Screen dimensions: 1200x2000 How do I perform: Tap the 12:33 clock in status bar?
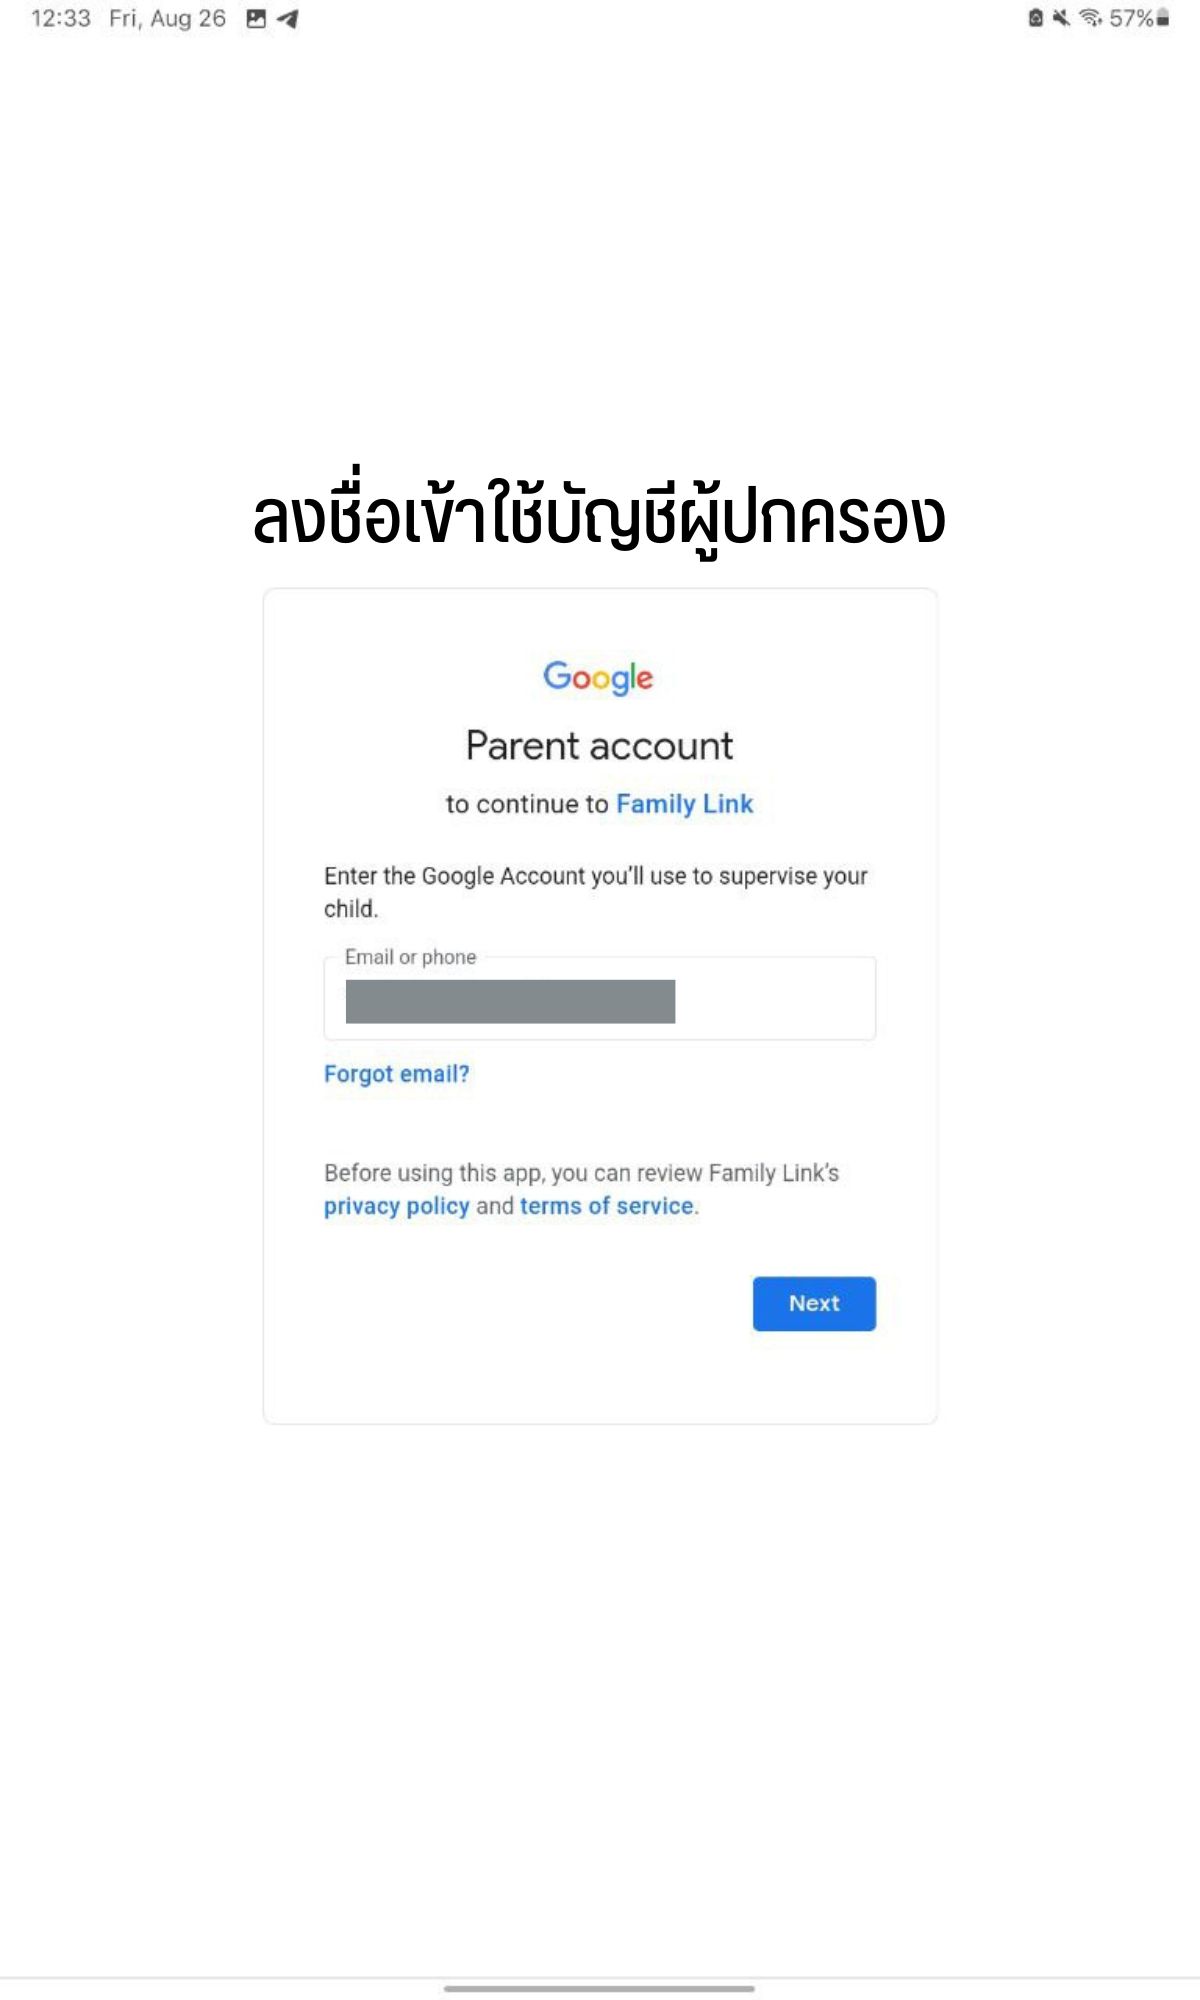[x=61, y=19]
